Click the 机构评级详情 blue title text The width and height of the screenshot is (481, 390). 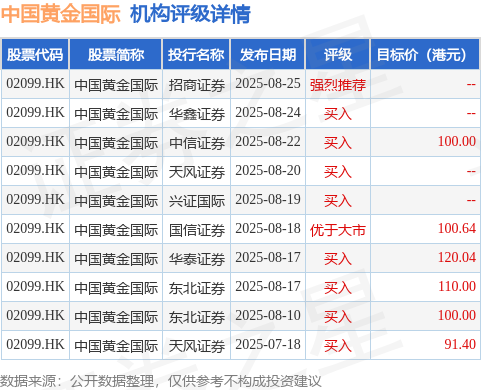point(190,14)
